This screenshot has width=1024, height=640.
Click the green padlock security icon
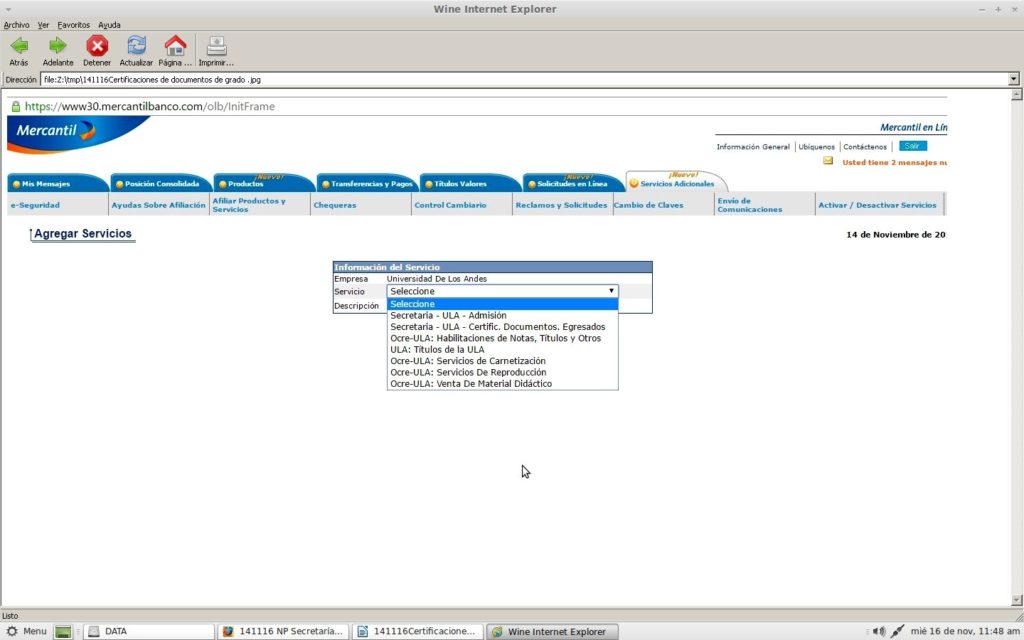tap(16, 106)
